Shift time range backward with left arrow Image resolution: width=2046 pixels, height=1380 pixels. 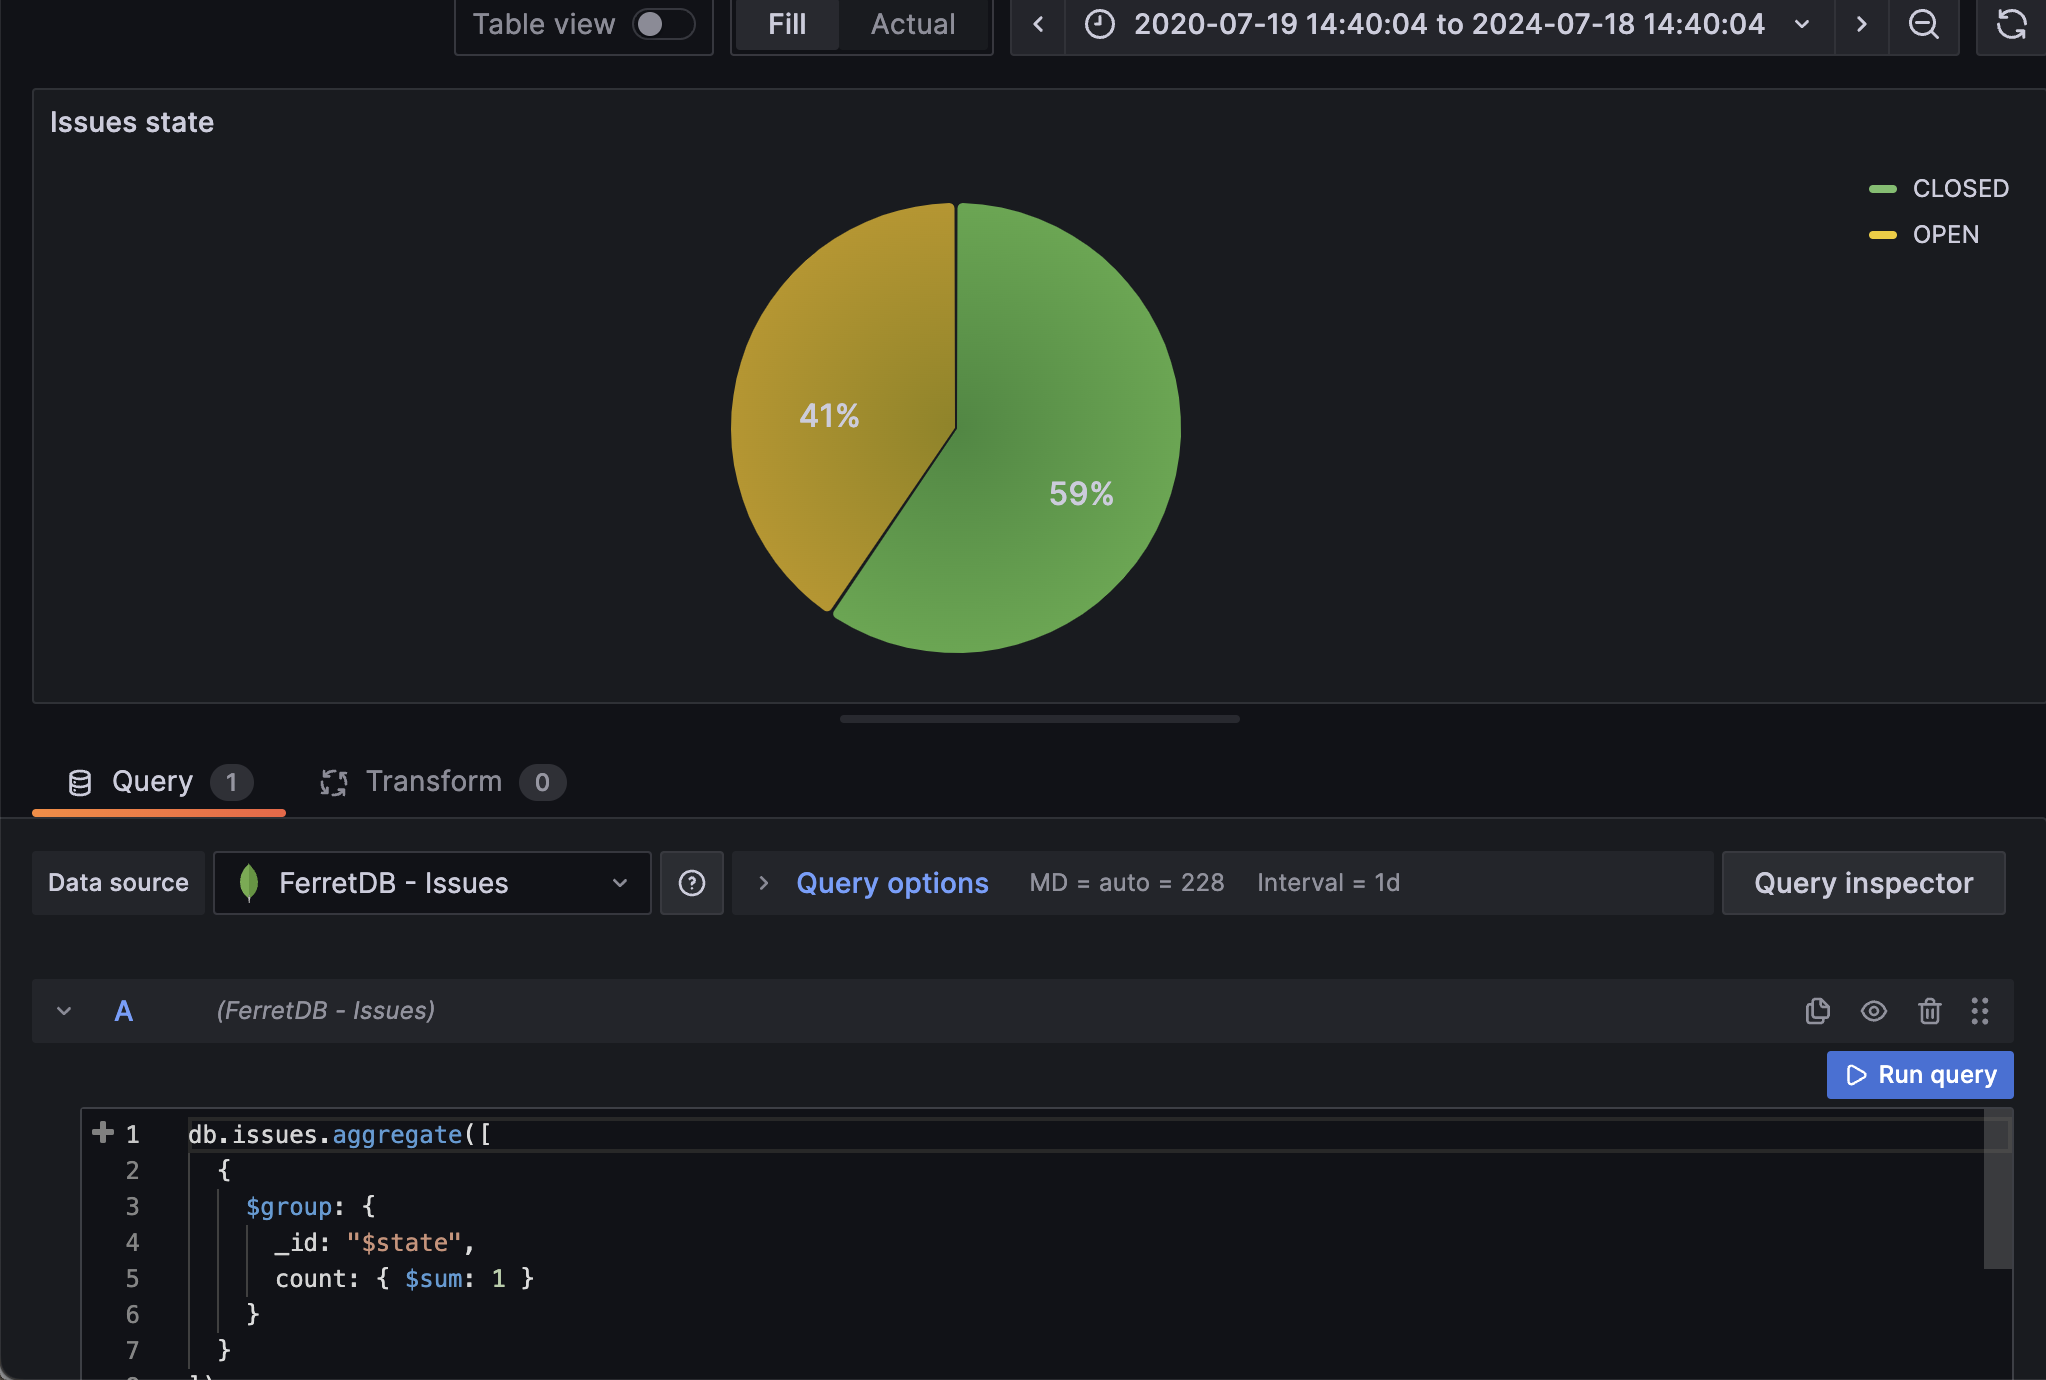click(1038, 24)
